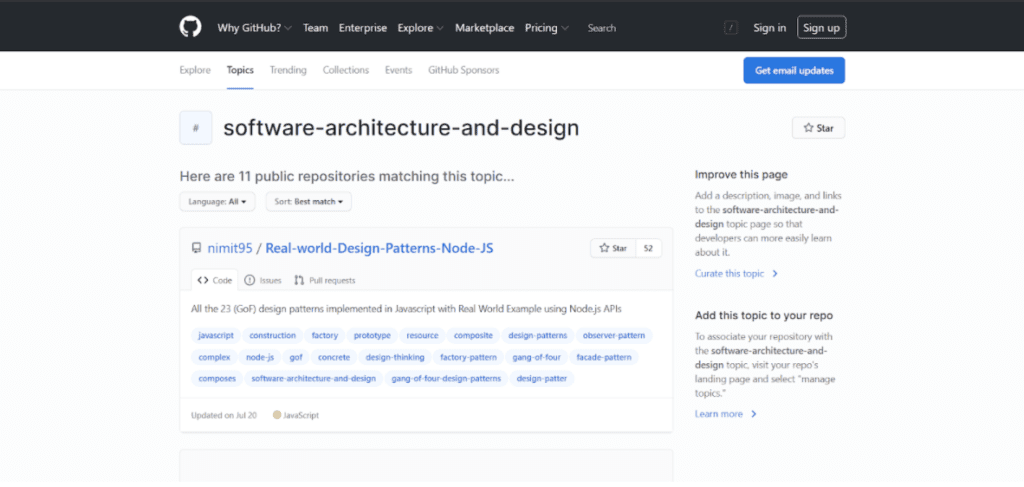Open the Sort: Best match dropdown
The height and width of the screenshot is (487, 1024).
308,202
